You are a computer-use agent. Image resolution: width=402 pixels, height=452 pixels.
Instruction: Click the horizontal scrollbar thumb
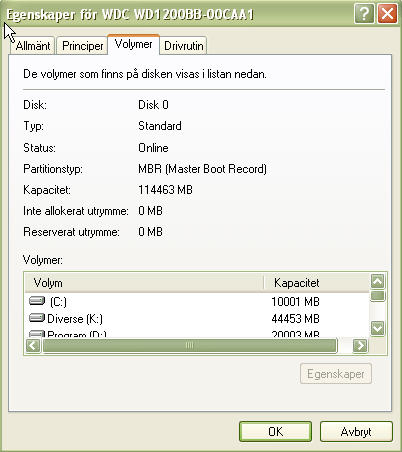(x=189, y=345)
